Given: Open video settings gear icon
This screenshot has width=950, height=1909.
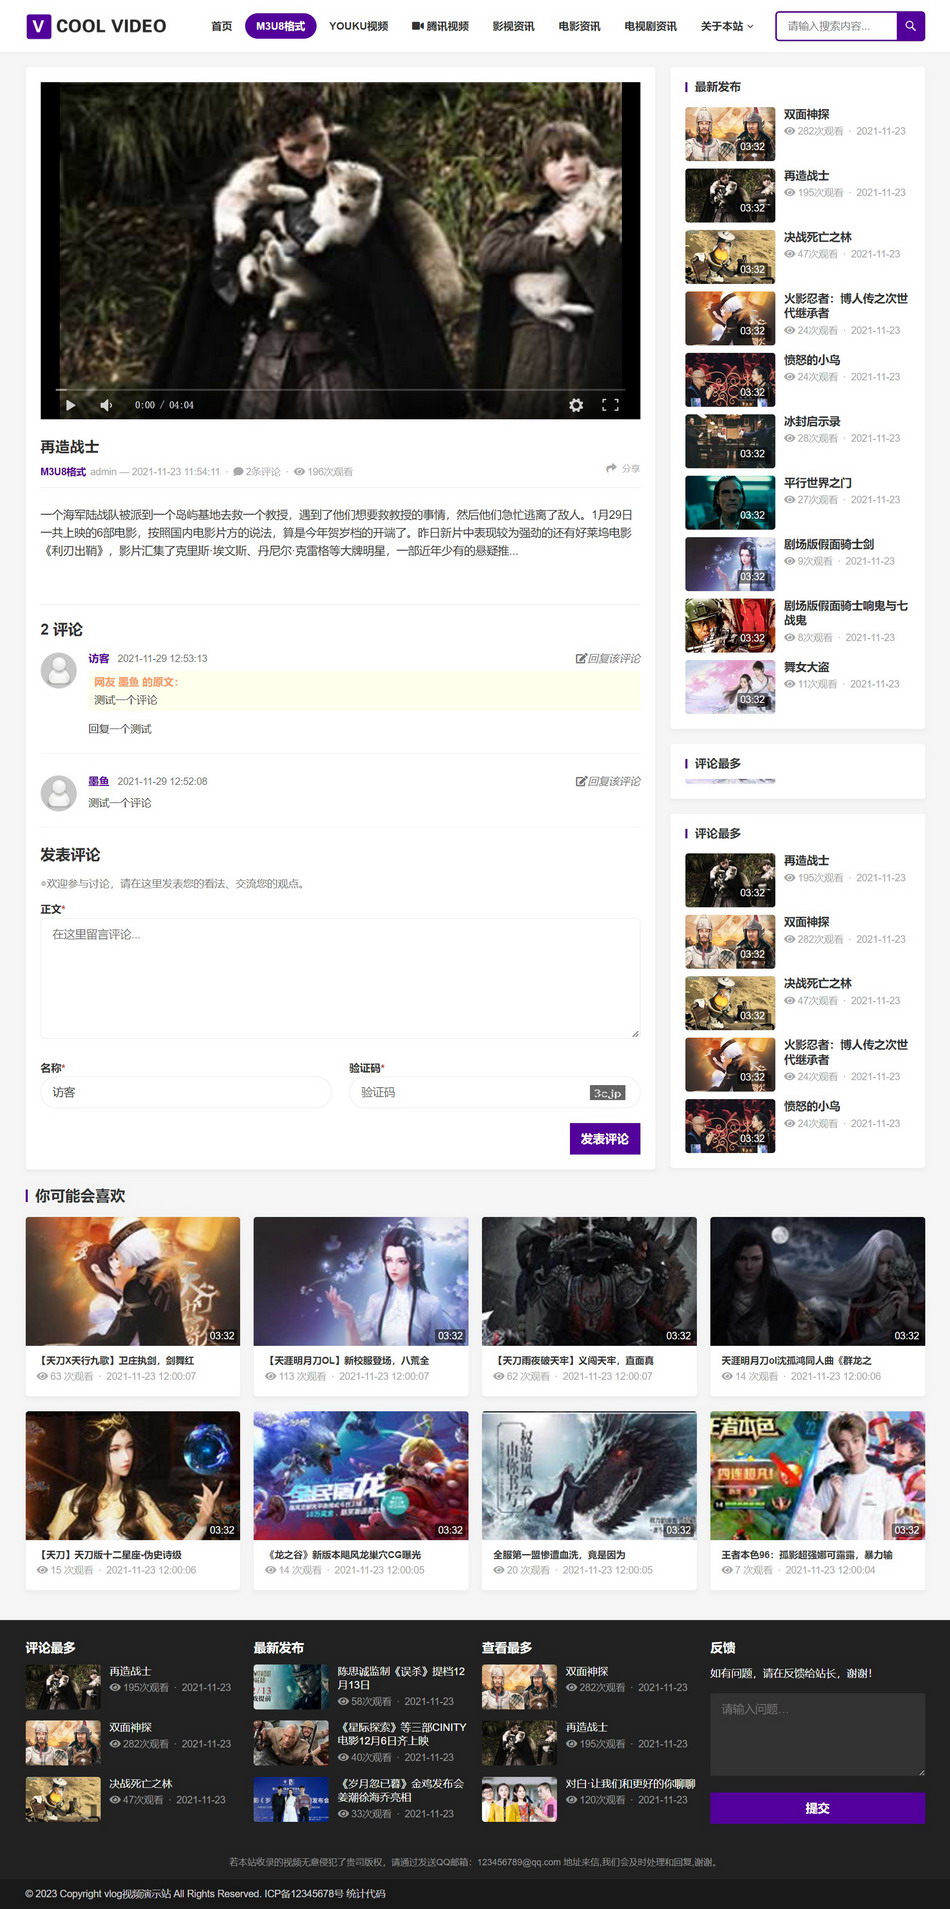Looking at the screenshot, I should (x=576, y=405).
